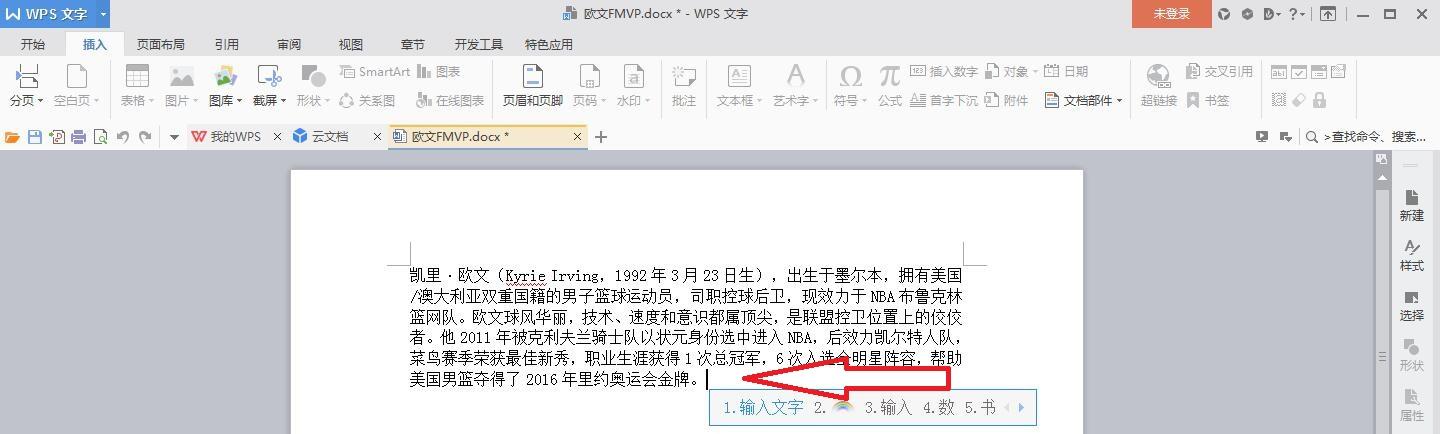Insert the 日期 date
This screenshot has height=434, width=1440.
coord(1066,72)
